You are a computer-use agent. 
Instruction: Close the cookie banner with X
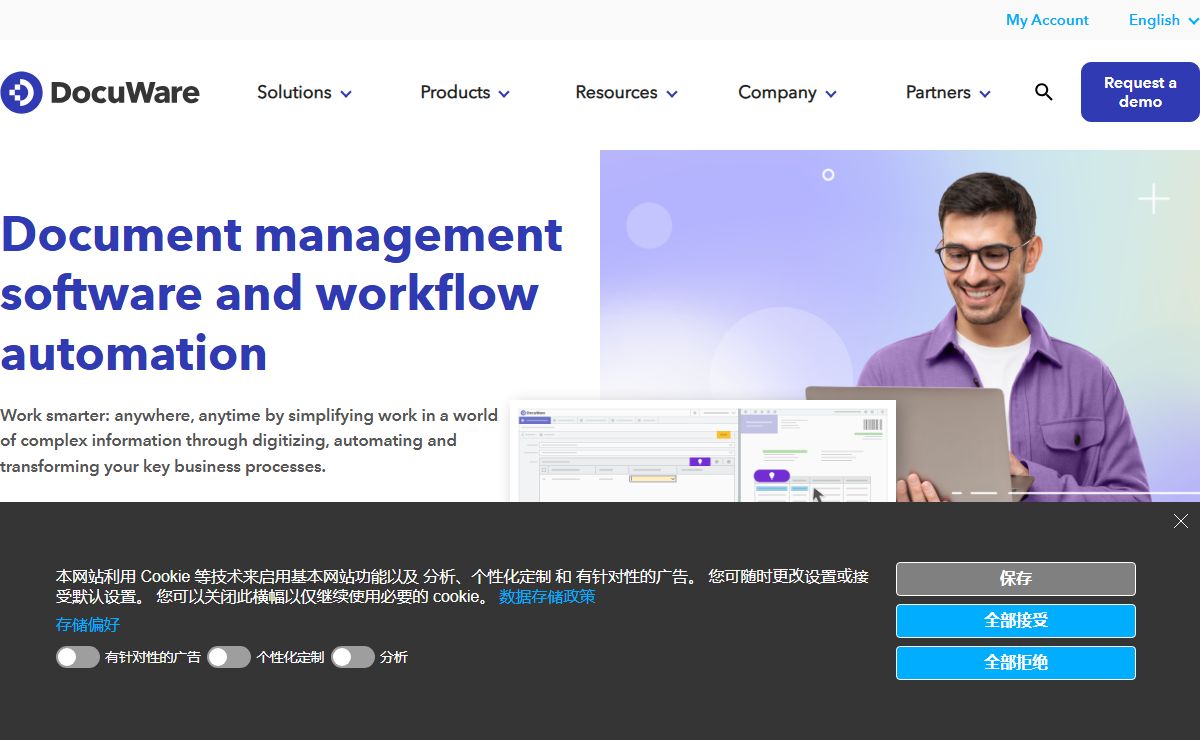(x=1181, y=521)
